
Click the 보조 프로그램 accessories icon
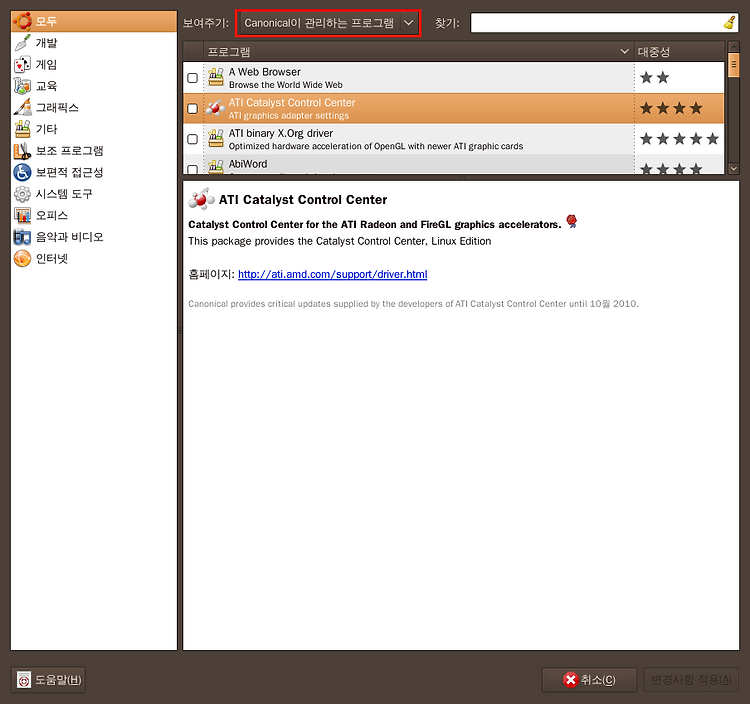[x=22, y=151]
